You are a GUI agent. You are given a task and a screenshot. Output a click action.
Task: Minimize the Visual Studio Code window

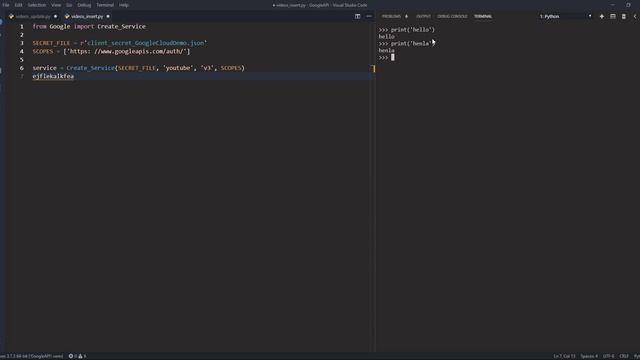pos(612,5)
